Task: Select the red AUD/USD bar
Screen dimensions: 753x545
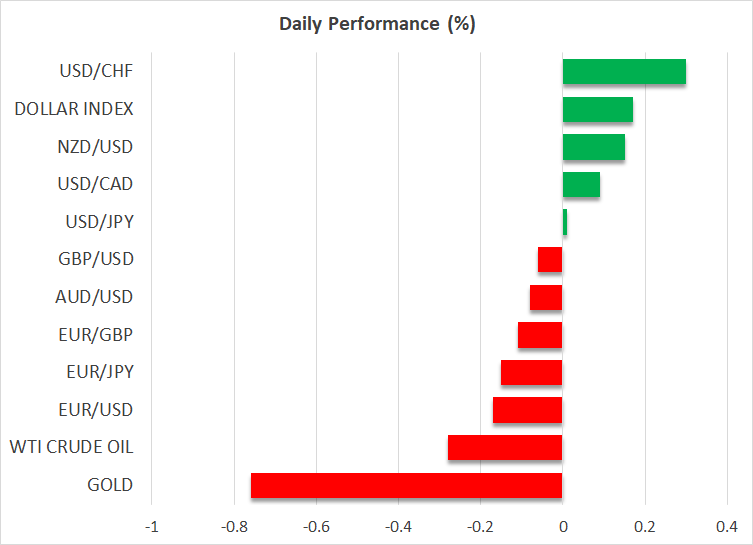Action: 546,297
